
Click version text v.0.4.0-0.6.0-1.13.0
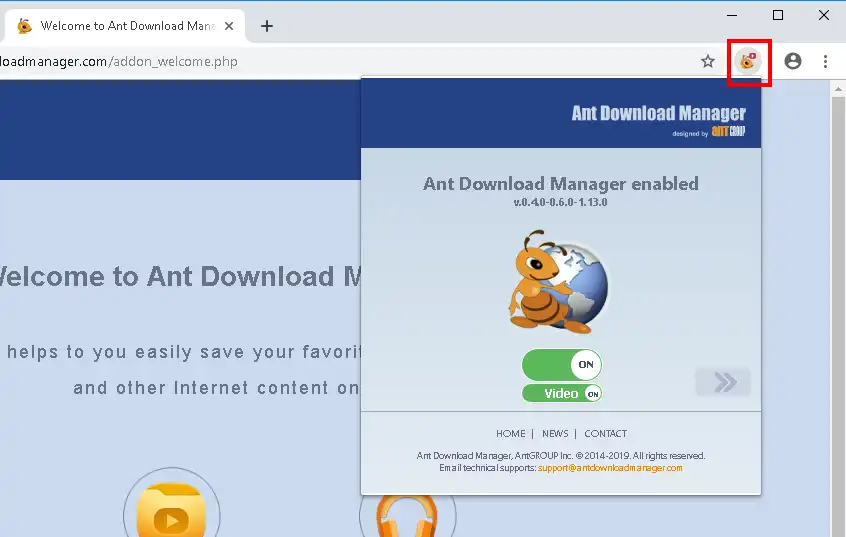point(560,202)
